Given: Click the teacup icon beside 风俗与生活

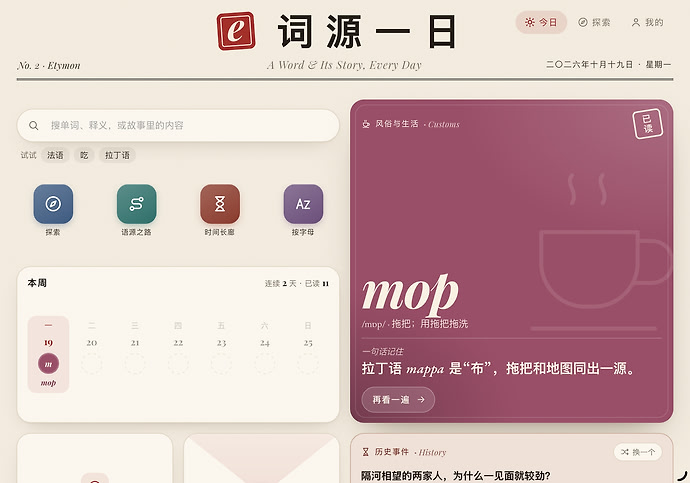Looking at the screenshot, I should (x=366, y=124).
